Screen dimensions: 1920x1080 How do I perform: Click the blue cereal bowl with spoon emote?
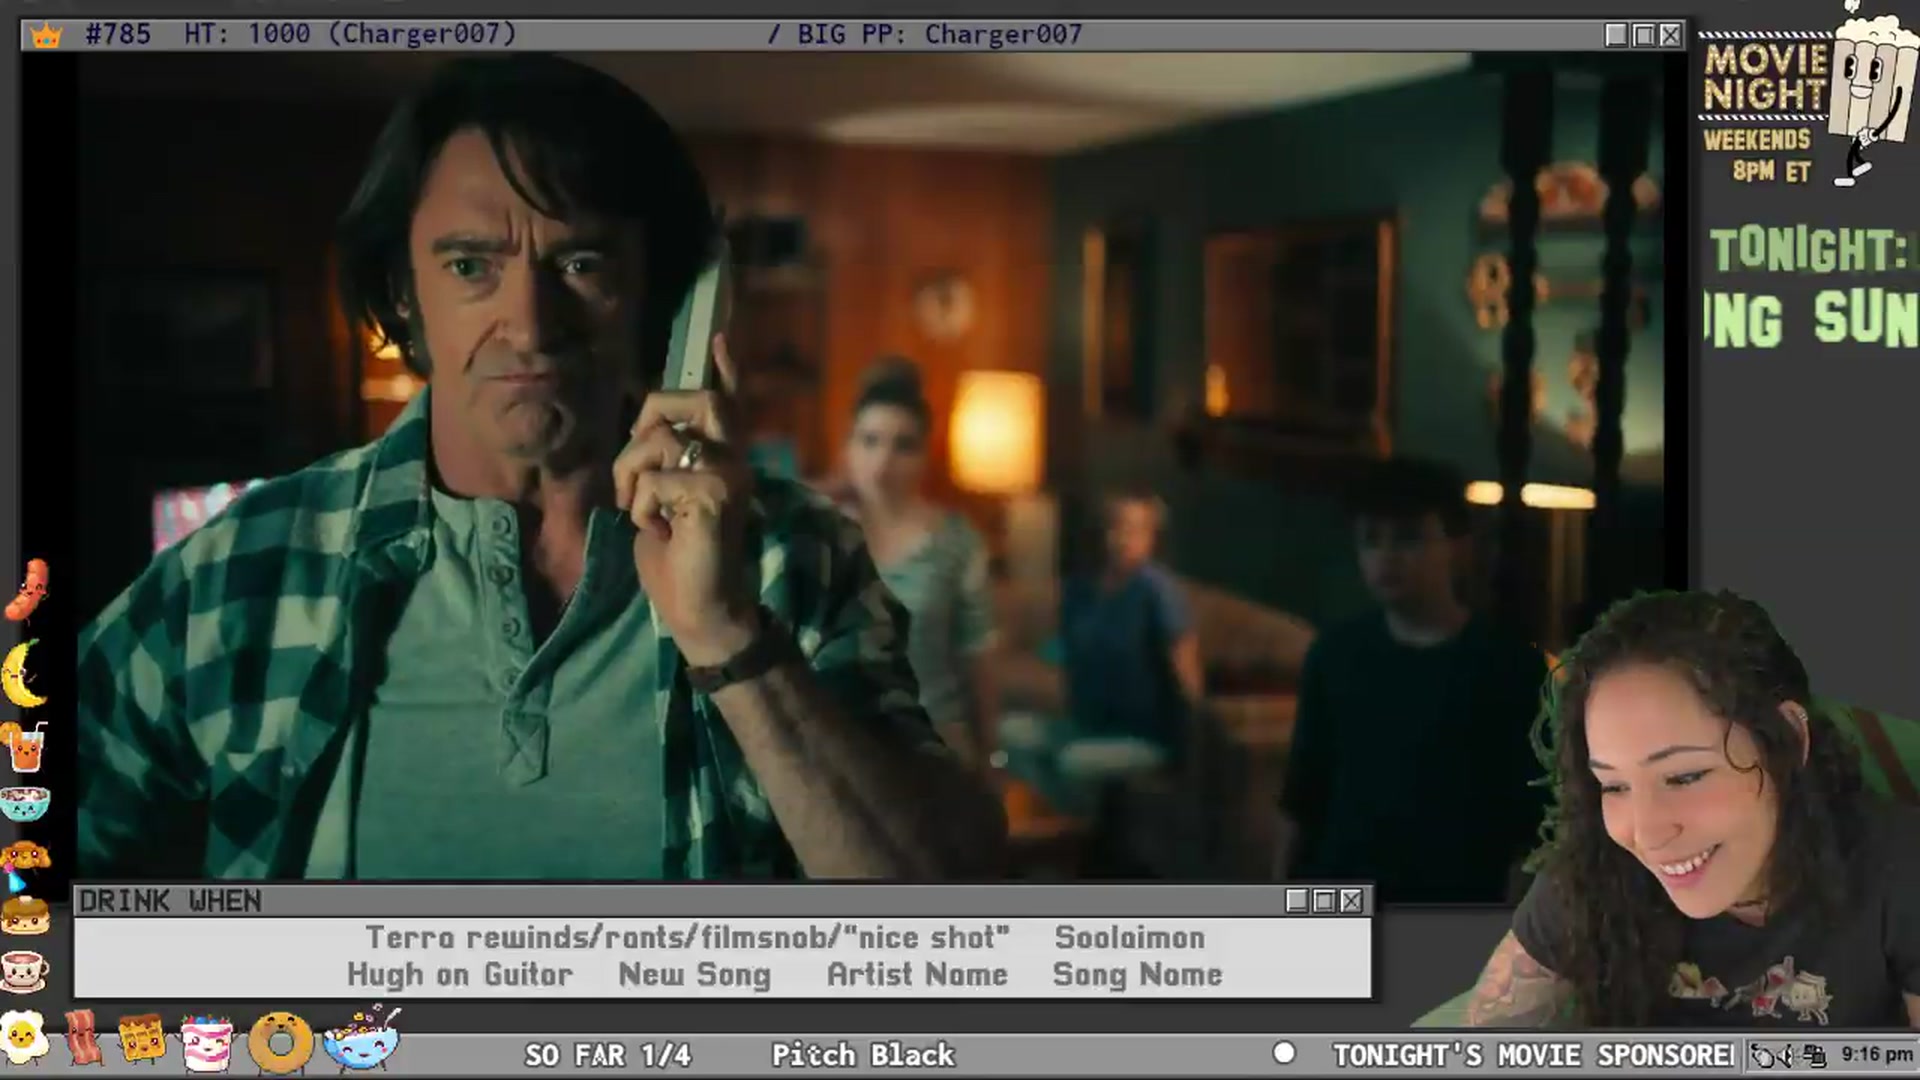point(362,1039)
